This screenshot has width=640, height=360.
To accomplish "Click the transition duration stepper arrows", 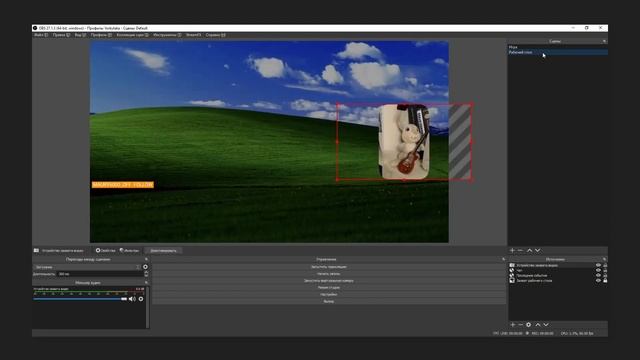I will point(146,274).
